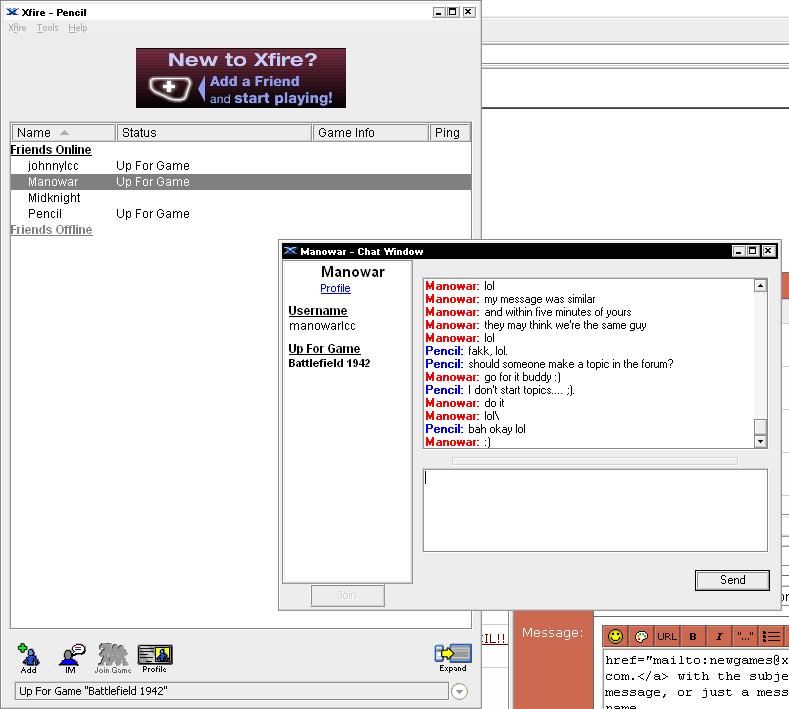Collapse the Friends Online group
789x709 pixels.
pyautogui.click(x=51, y=149)
